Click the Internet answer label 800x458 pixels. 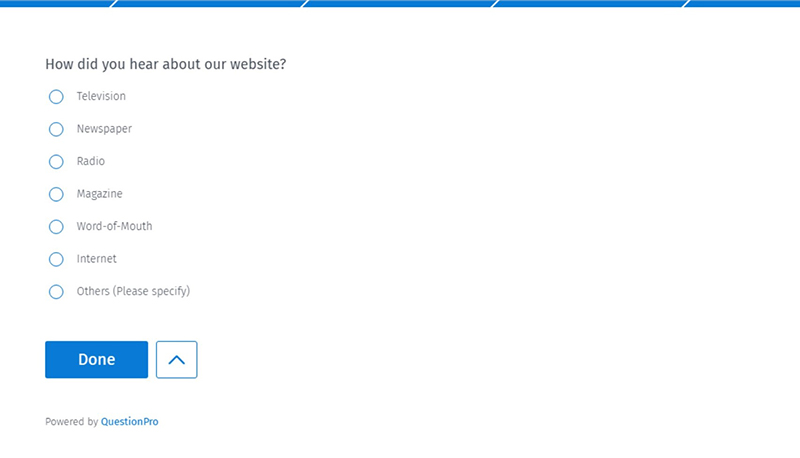pos(96,259)
